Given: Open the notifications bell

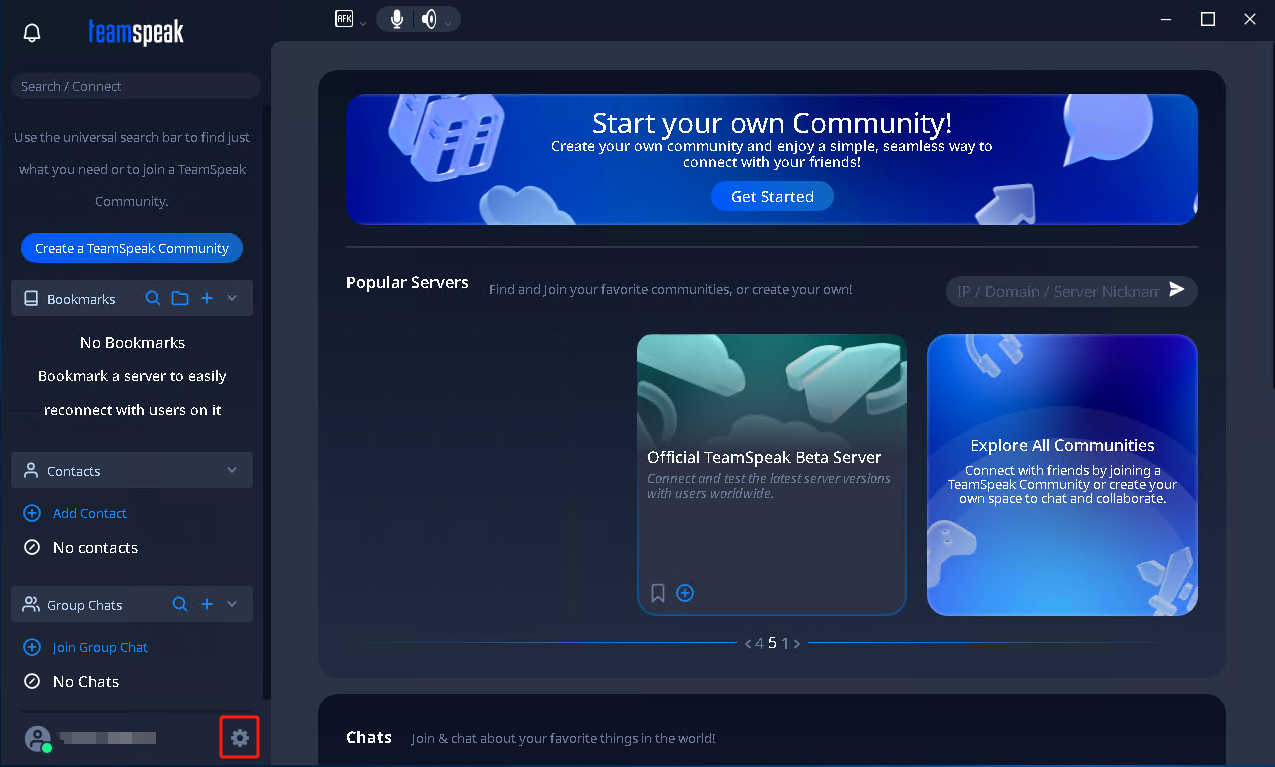Looking at the screenshot, I should (x=32, y=33).
